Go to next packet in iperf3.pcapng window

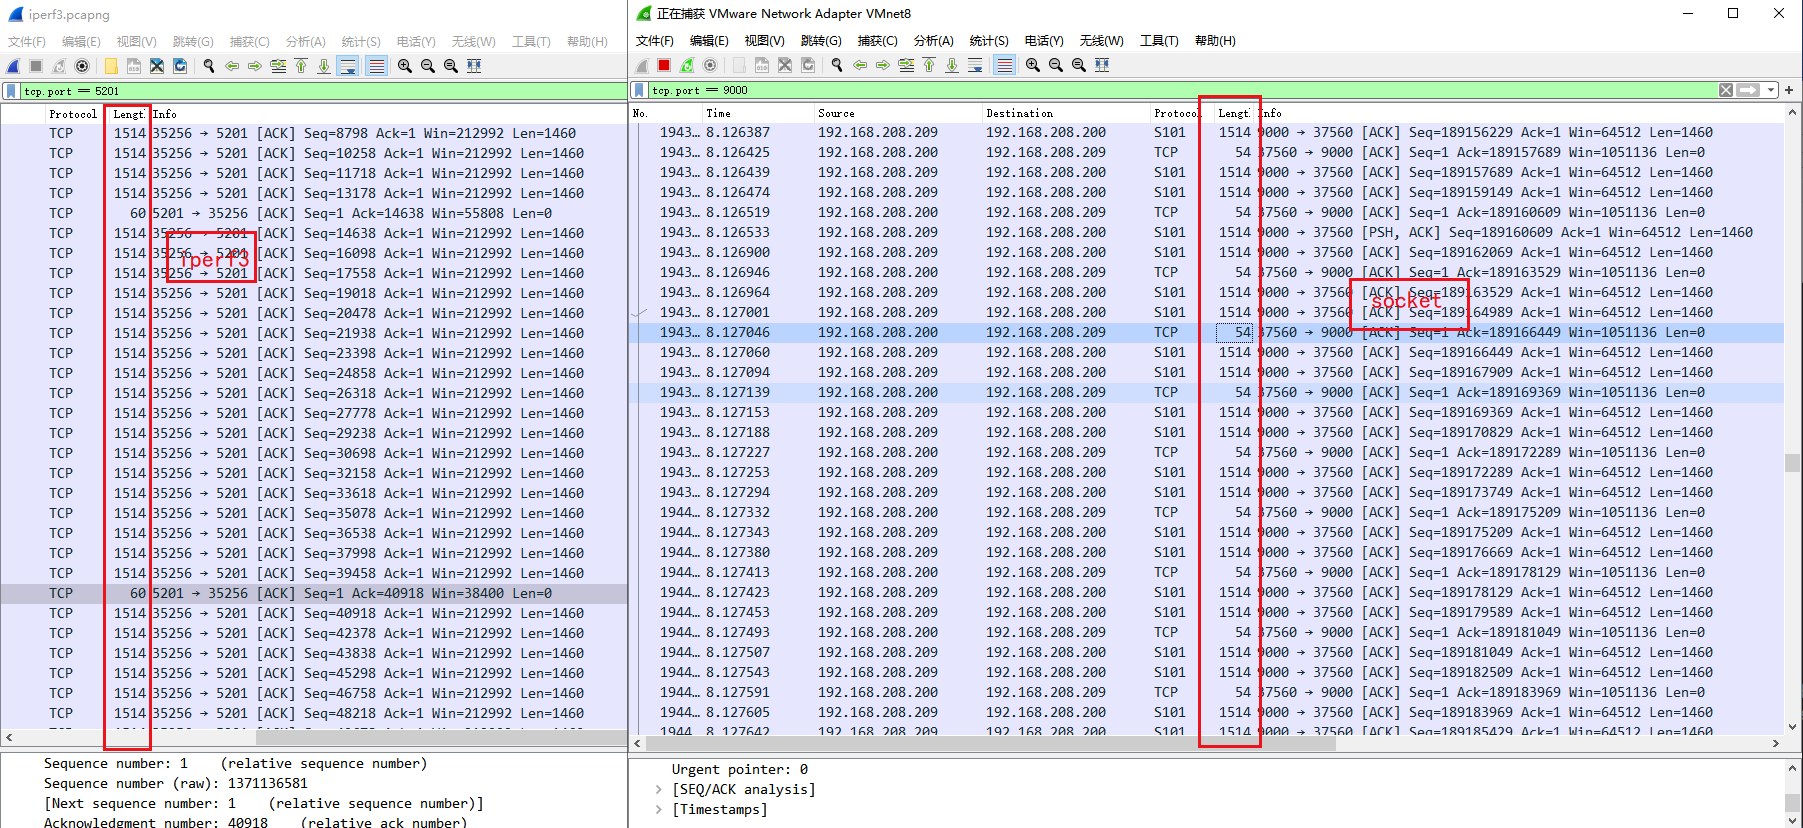[x=255, y=66]
